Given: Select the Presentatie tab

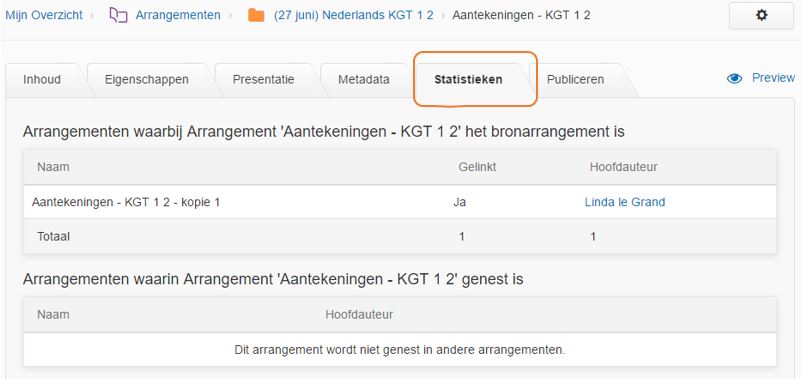Looking at the screenshot, I should coord(263,80).
